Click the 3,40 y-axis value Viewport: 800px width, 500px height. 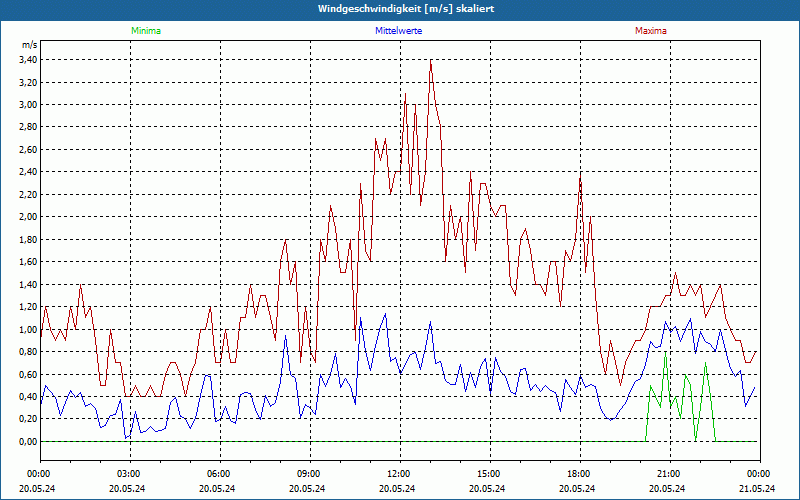click(28, 60)
